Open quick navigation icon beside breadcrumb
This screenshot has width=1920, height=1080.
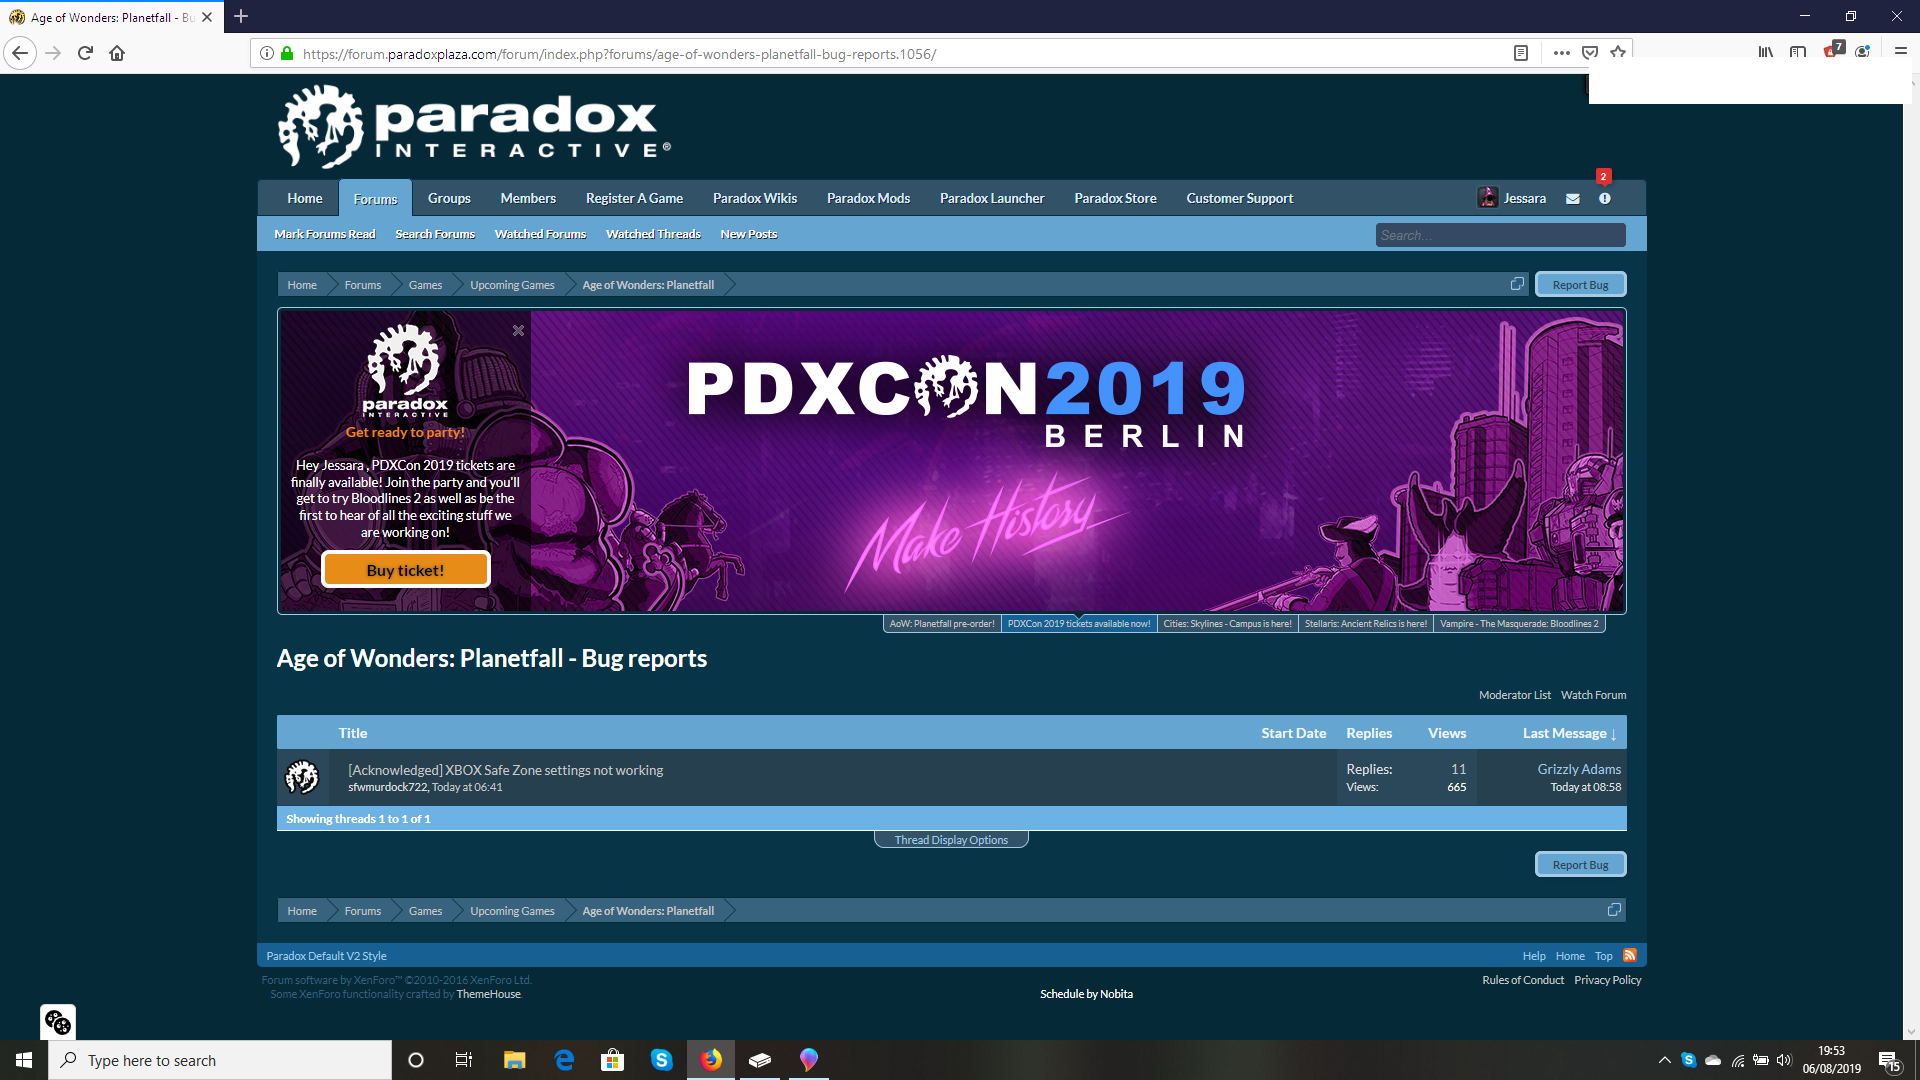pos(1517,284)
